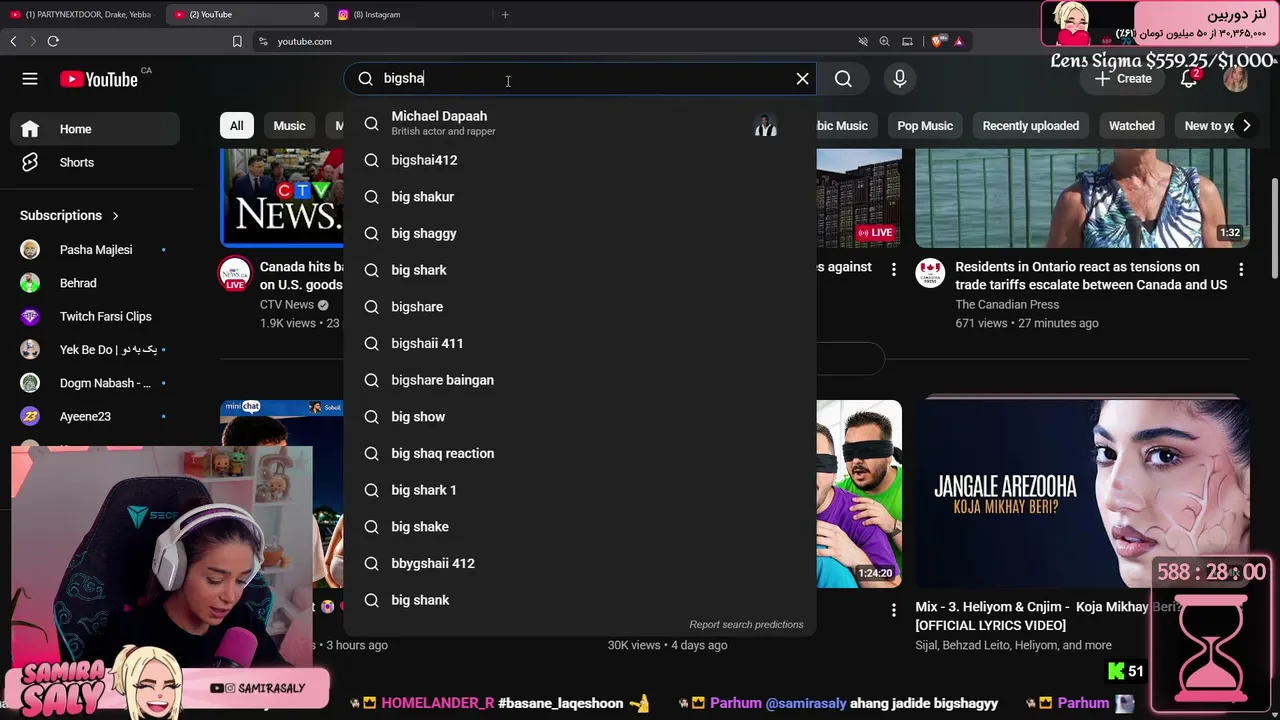Choose the bbygshaii 412 suggestion
The image size is (1280, 720).
point(580,563)
